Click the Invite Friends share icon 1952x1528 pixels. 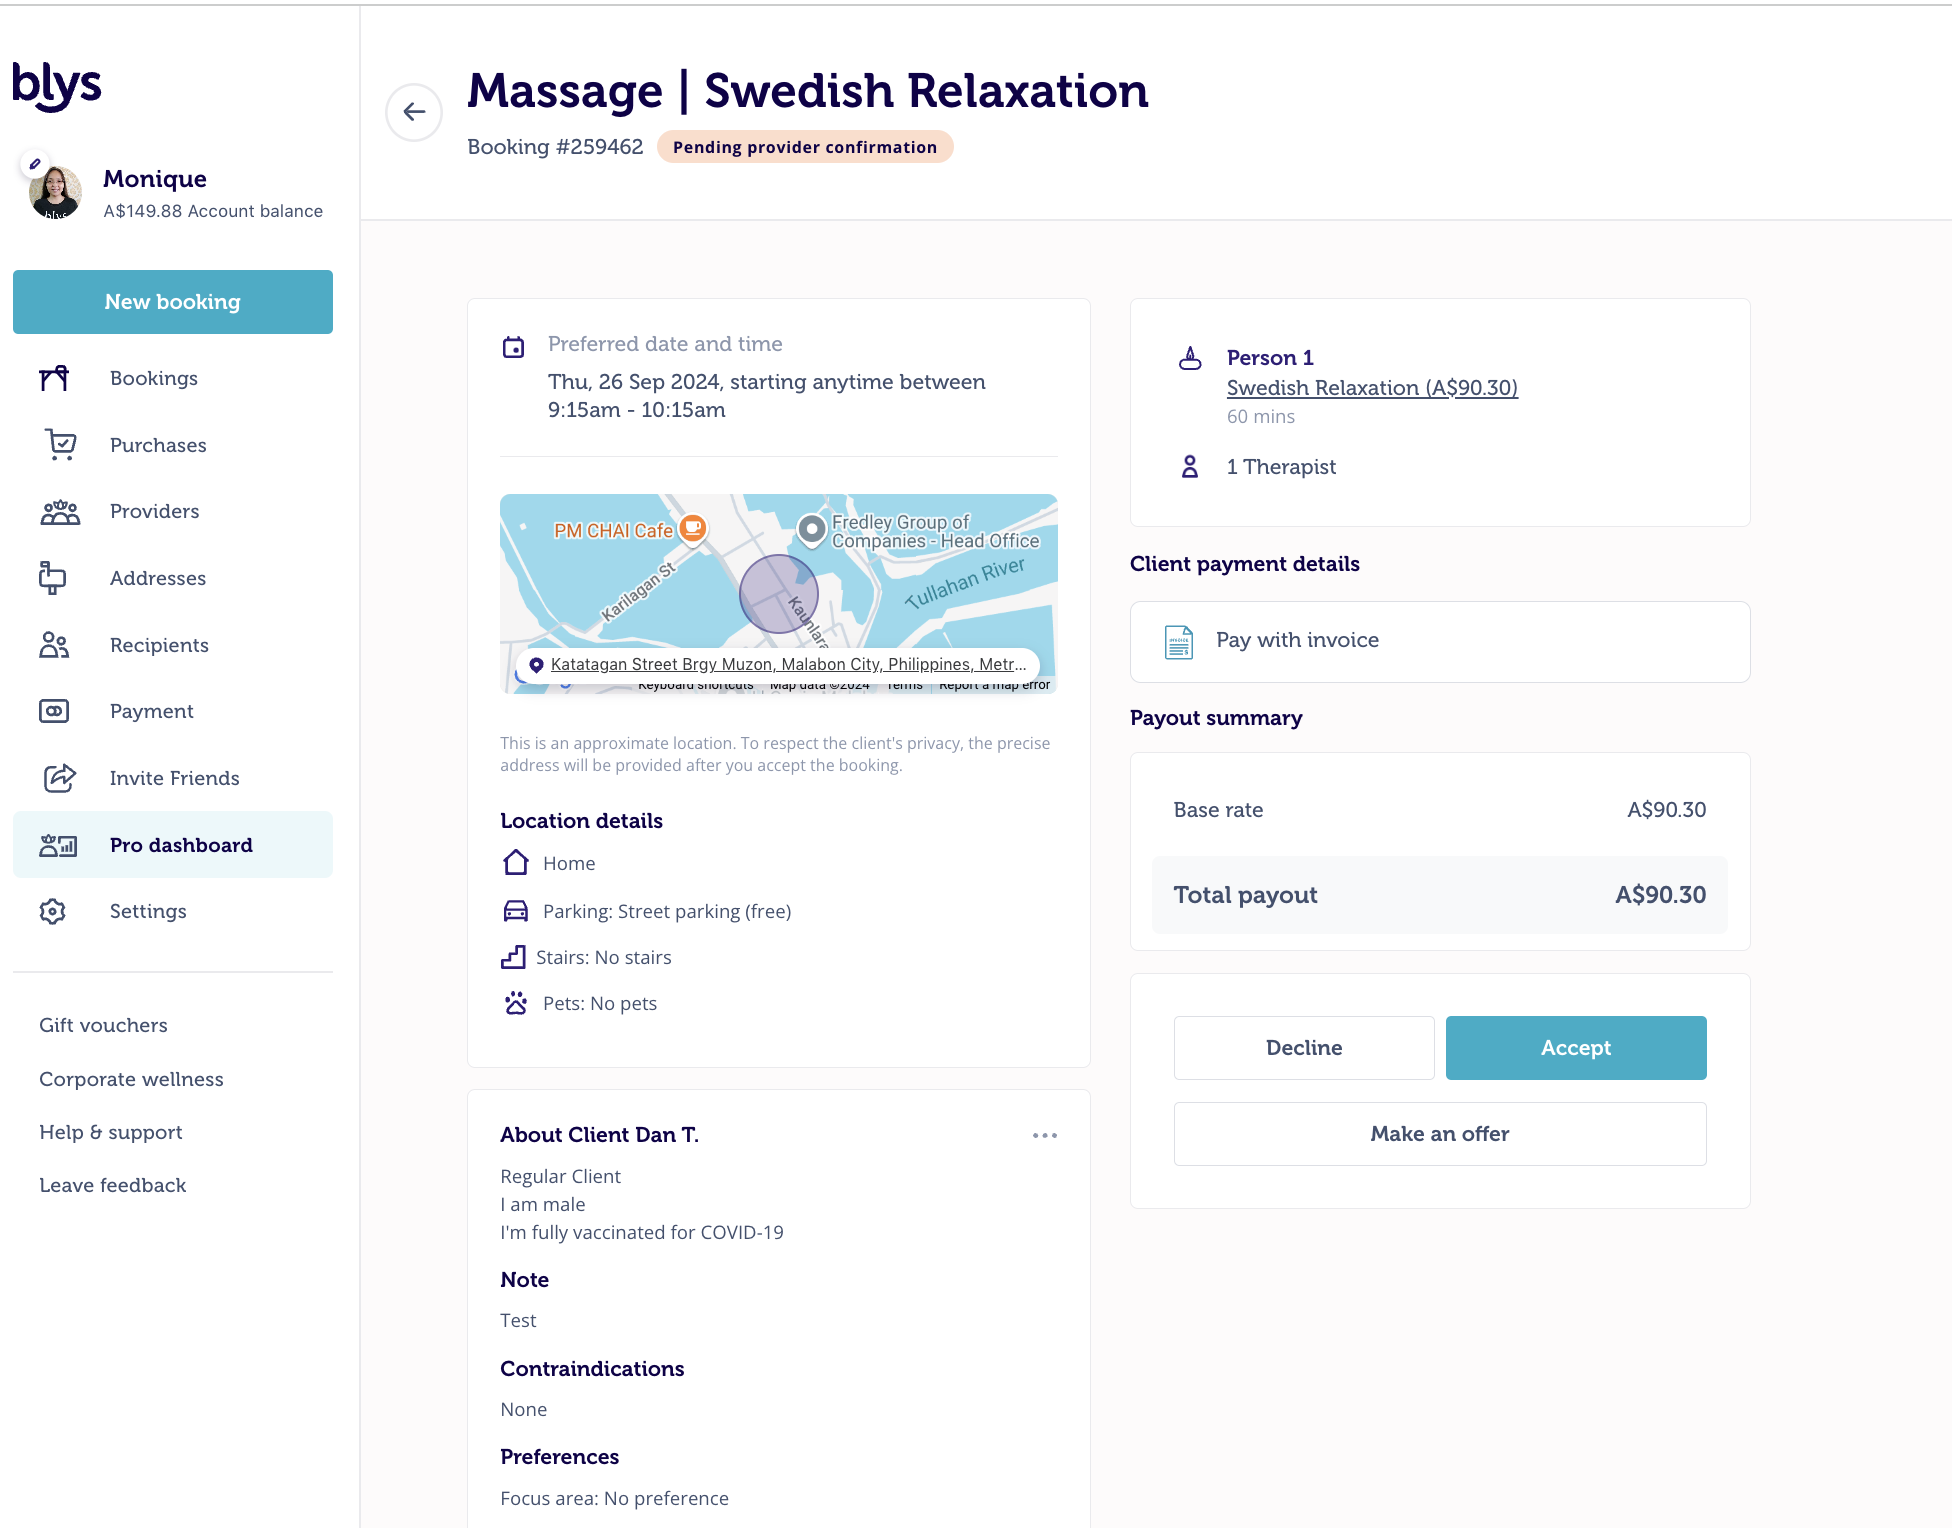click(59, 778)
